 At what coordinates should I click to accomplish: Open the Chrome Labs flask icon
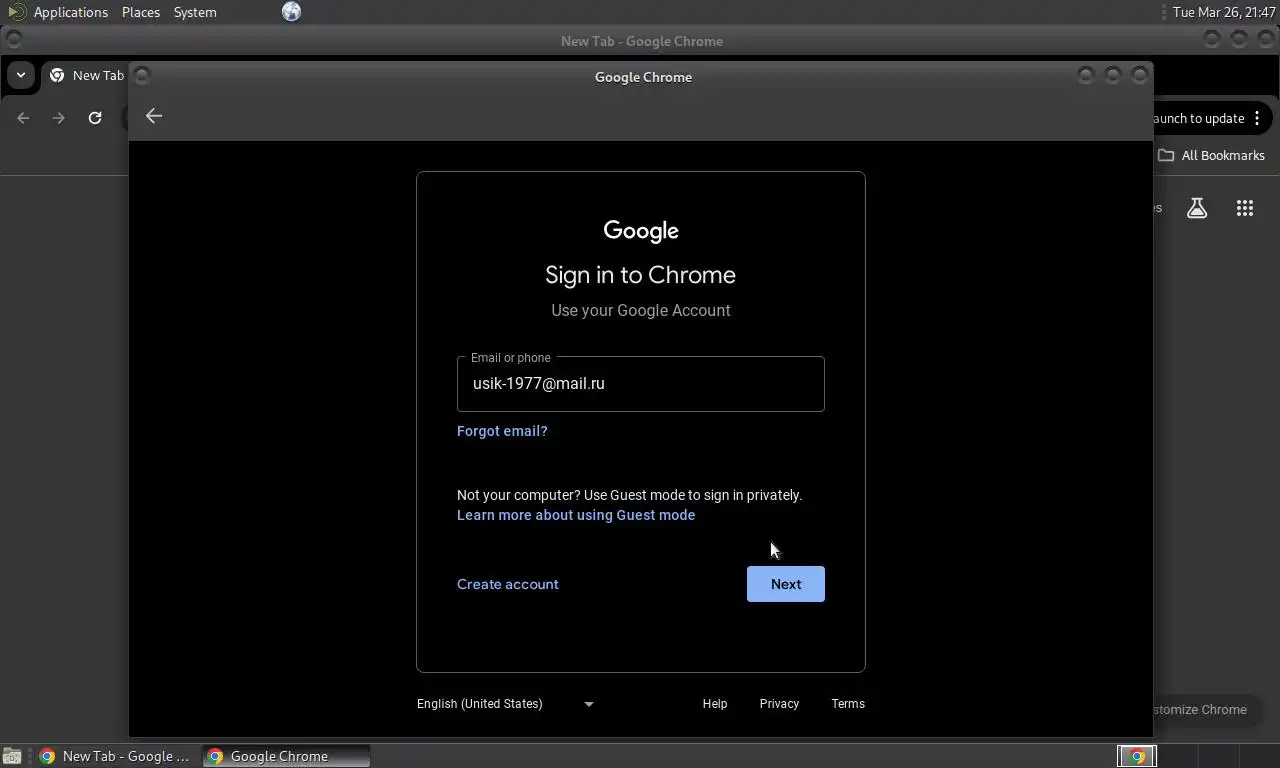(1197, 208)
